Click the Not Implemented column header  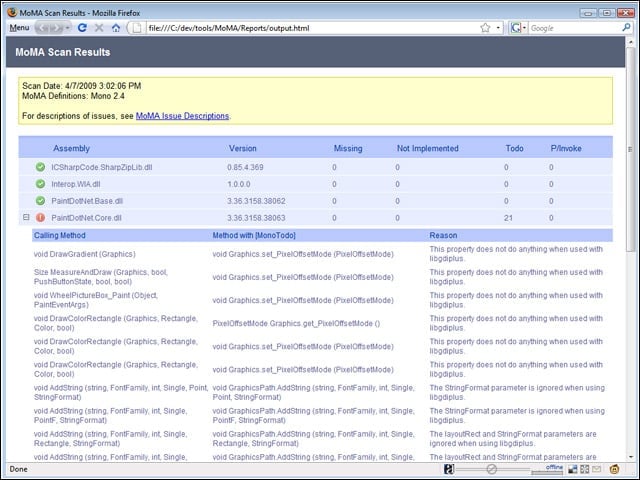[x=428, y=148]
